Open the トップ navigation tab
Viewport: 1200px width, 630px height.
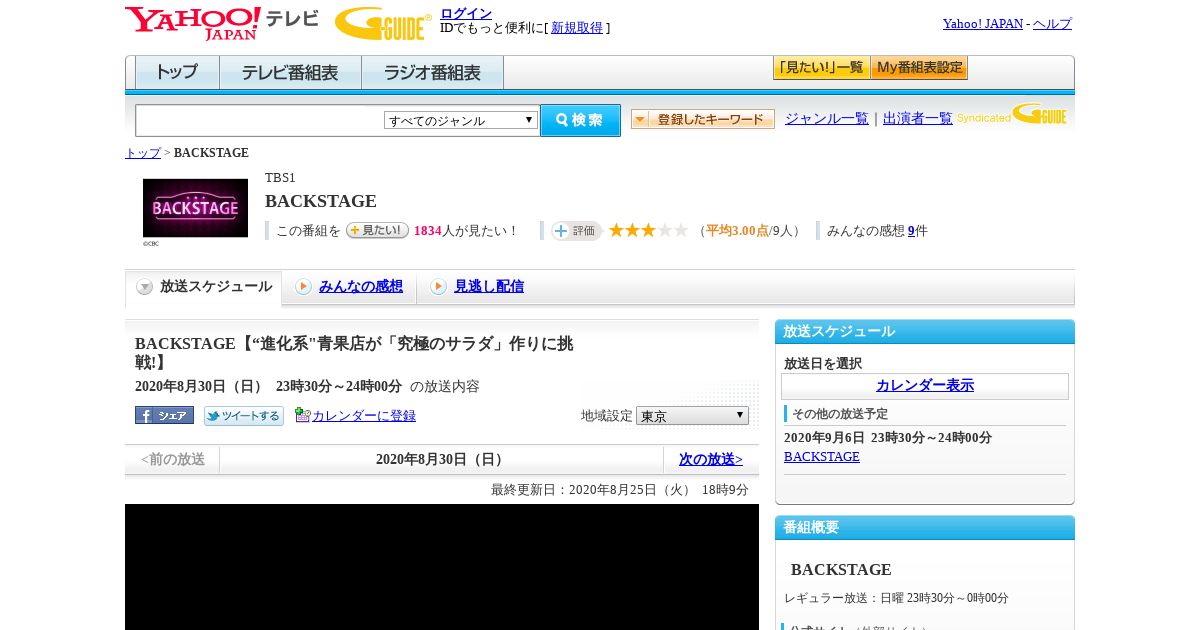177,72
